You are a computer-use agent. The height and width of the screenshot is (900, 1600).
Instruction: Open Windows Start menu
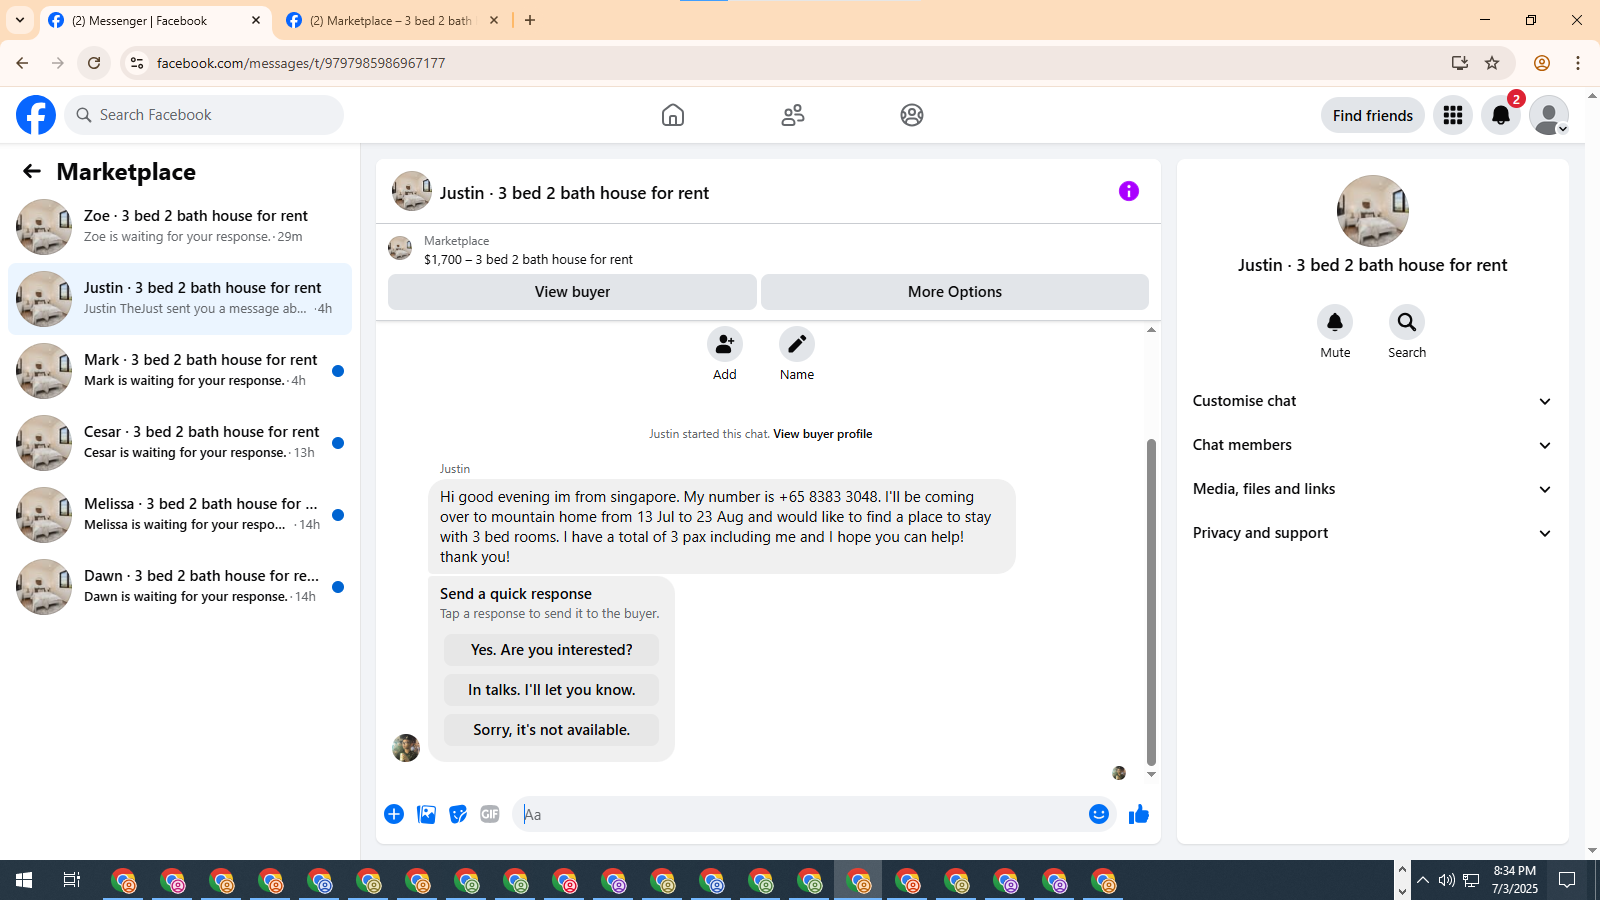click(24, 880)
